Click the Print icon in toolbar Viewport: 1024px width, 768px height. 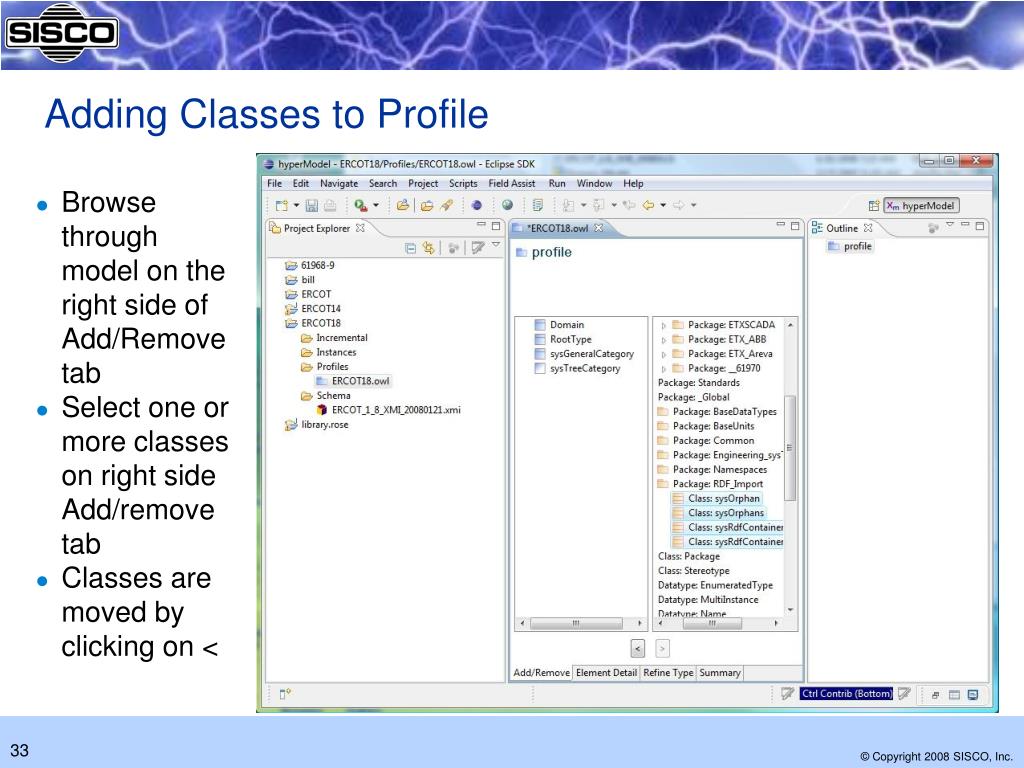(x=330, y=206)
